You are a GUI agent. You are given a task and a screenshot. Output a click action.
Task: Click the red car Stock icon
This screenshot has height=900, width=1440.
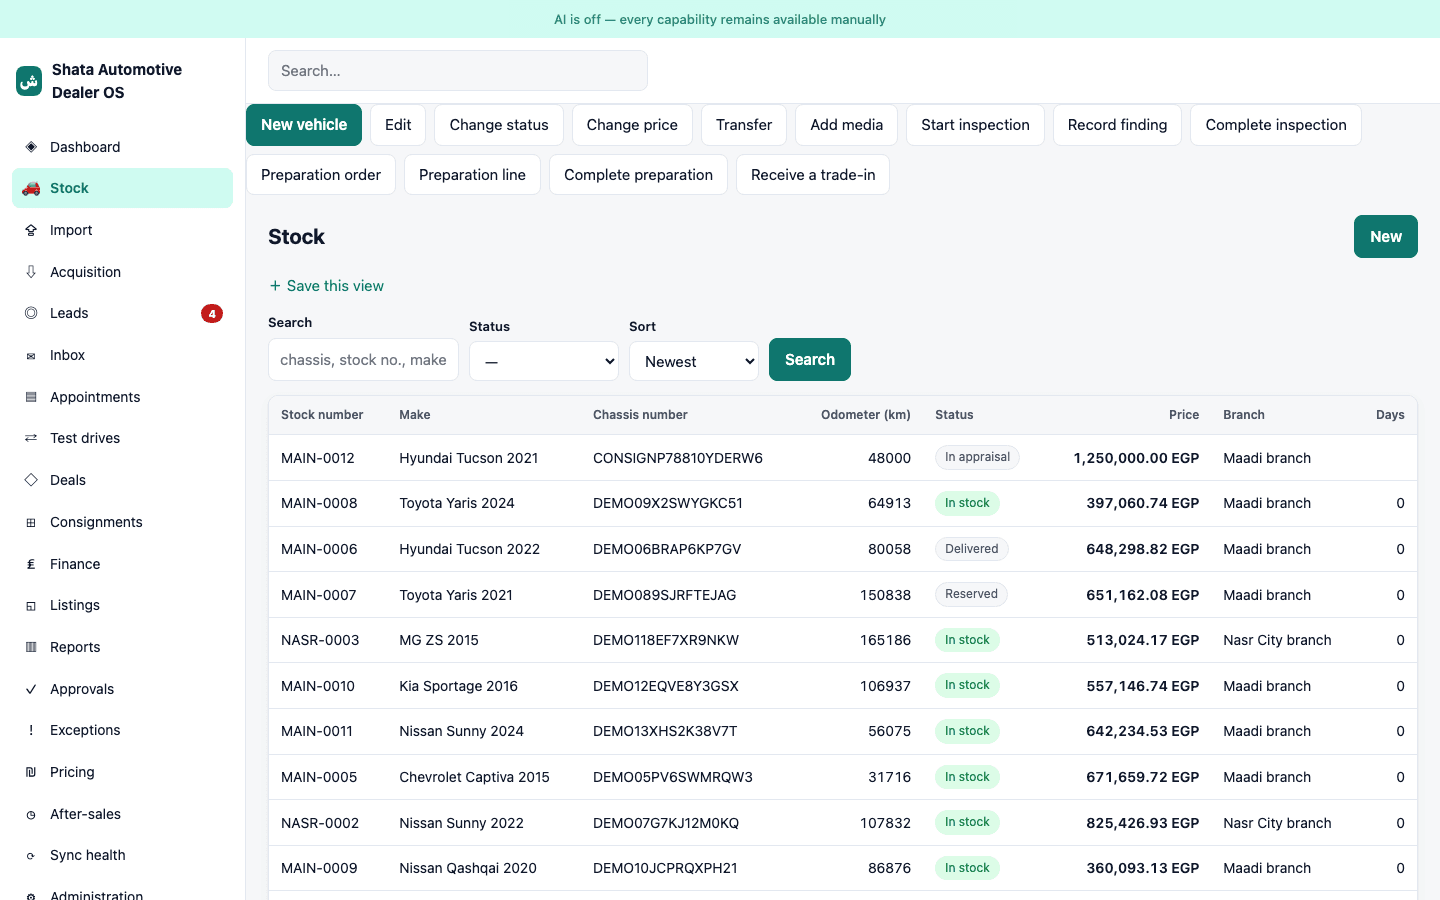(x=31, y=188)
